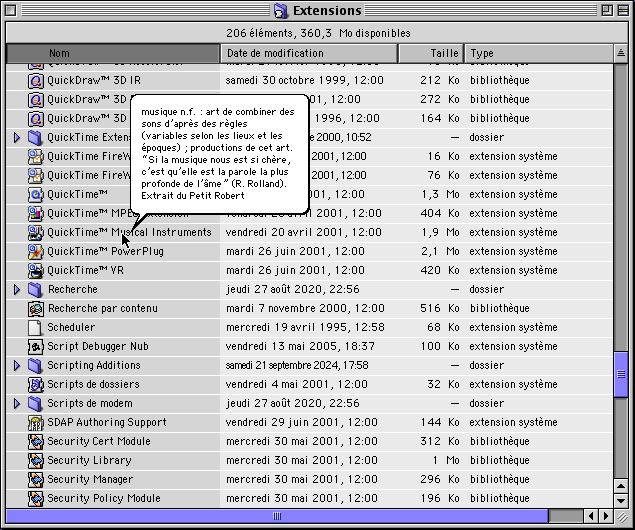Click date "mercredi 19 avril 1995, 12:58"
This screenshot has height=530, width=635.
[x=305, y=327]
